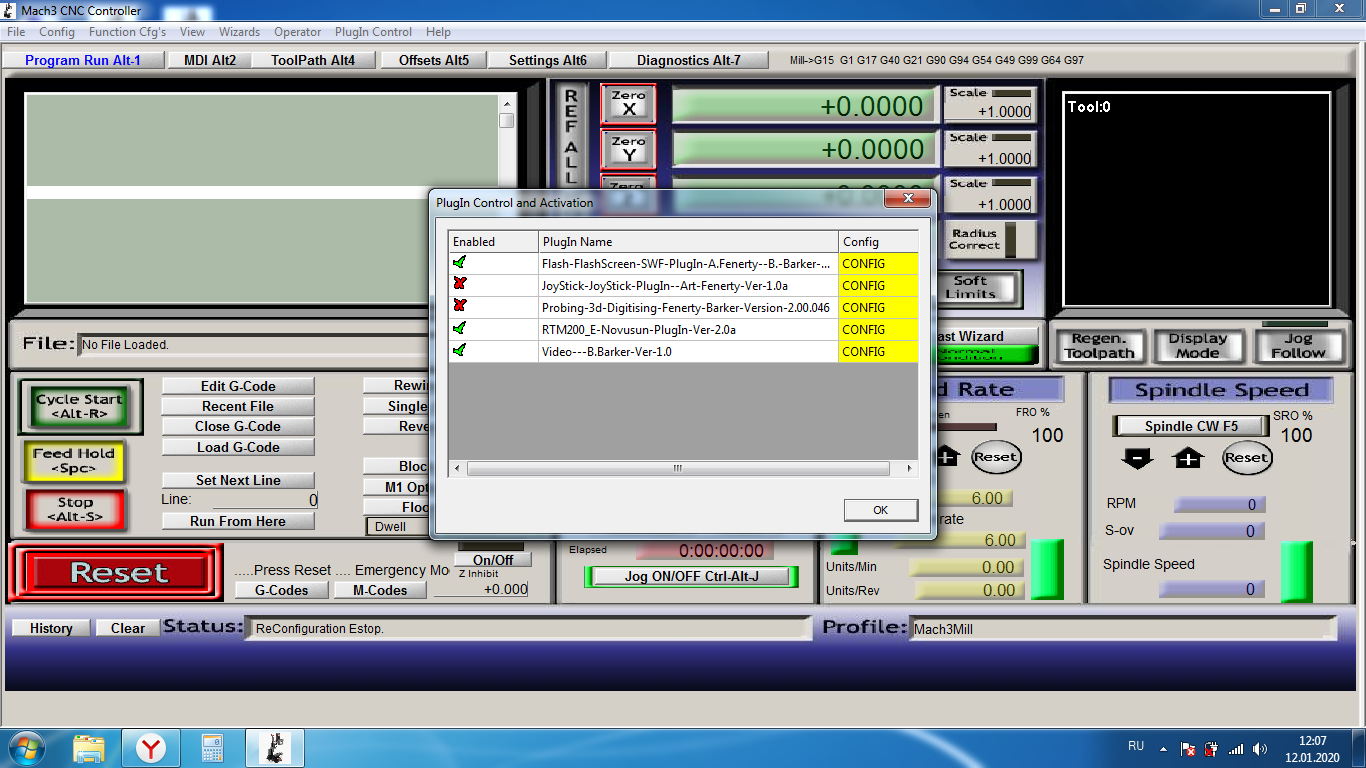The width and height of the screenshot is (1366, 768).
Task: Enable the JoyStick plugin red X mark
Action: [x=460, y=285]
